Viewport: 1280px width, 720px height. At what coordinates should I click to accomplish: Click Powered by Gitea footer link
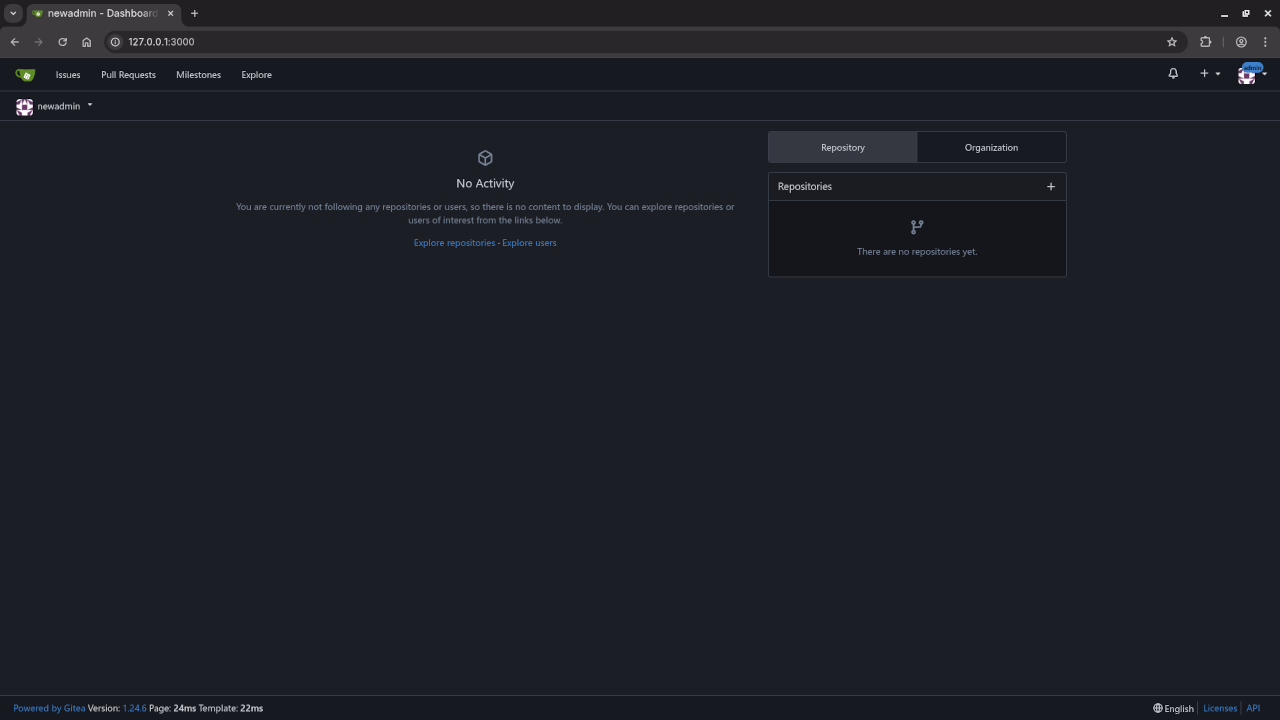click(49, 708)
